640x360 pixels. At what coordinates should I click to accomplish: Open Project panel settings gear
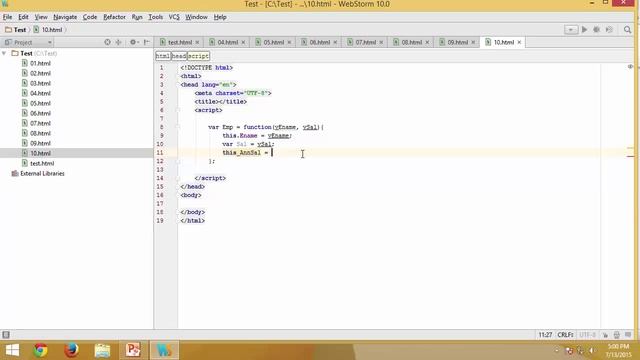pos(133,42)
